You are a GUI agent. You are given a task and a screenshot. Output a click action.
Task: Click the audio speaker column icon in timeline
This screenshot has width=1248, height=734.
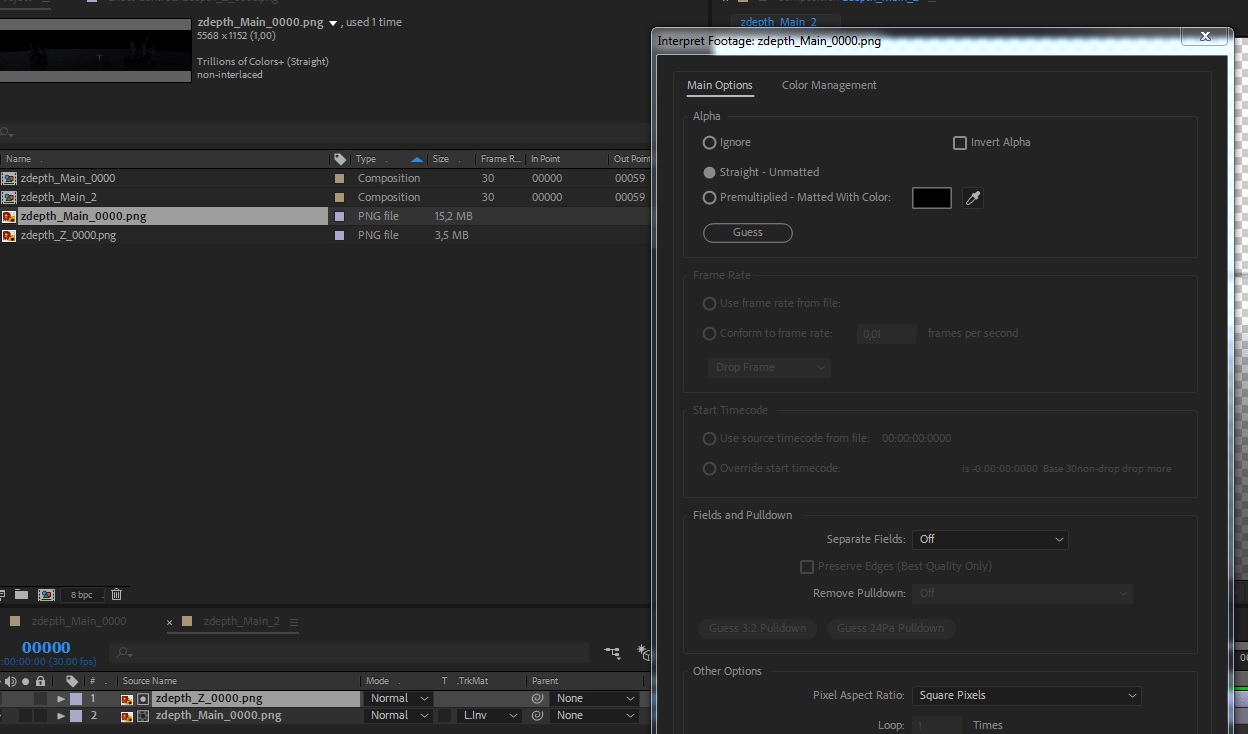[12, 681]
